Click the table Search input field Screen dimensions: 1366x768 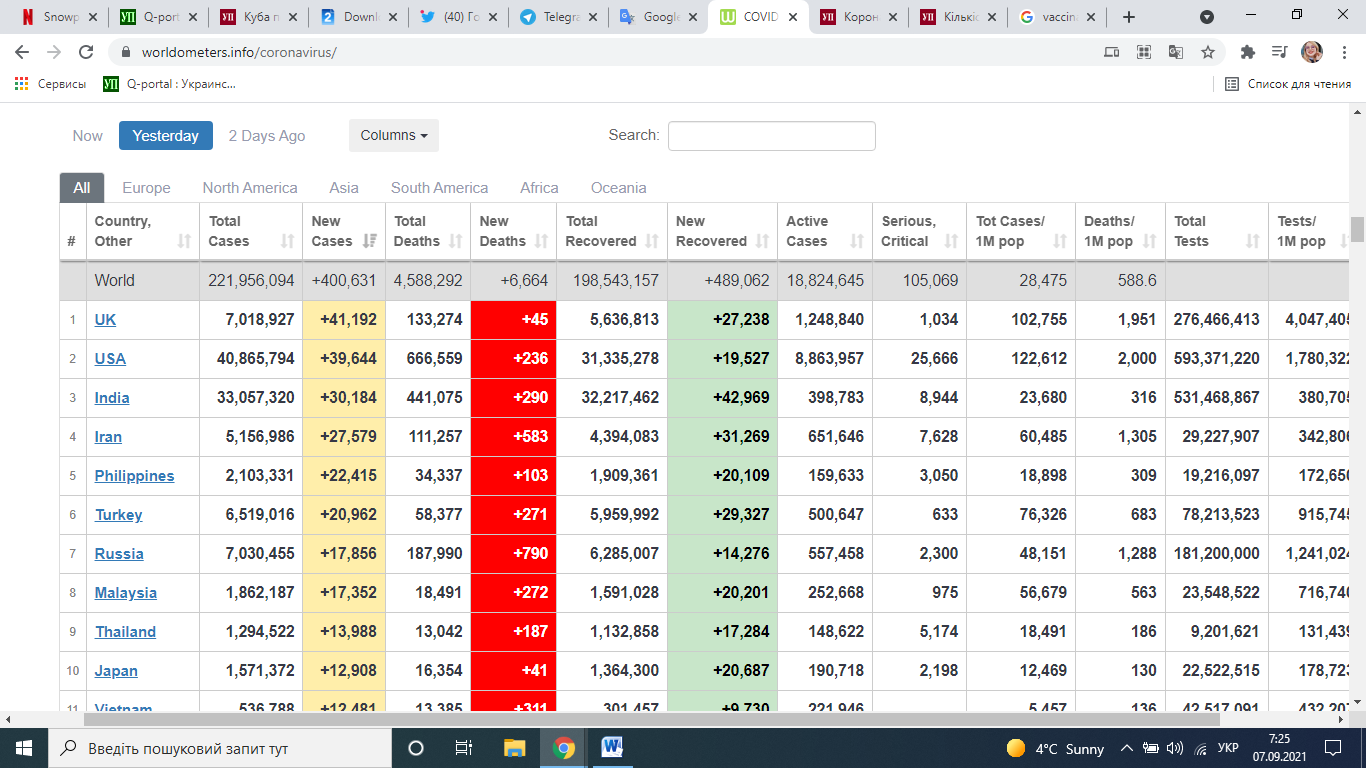coord(771,136)
